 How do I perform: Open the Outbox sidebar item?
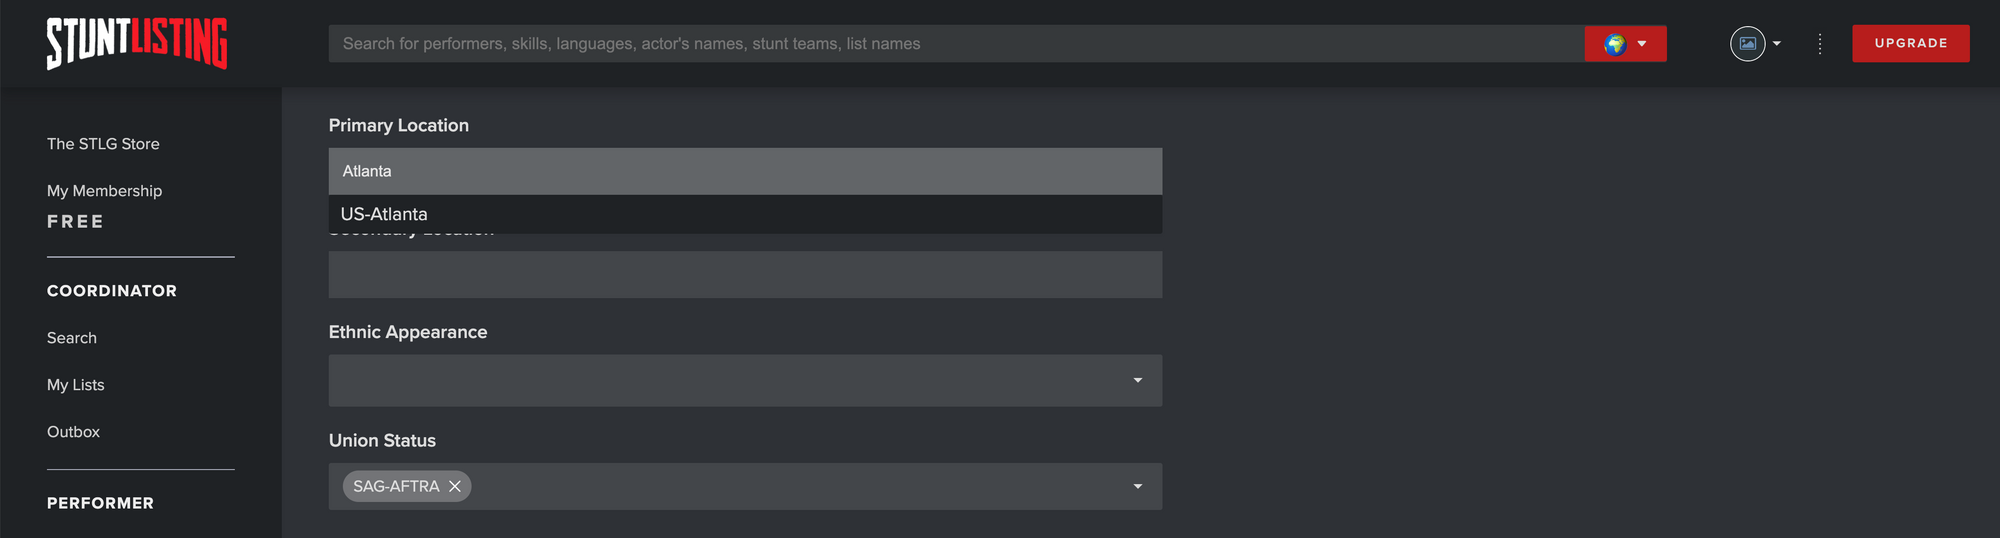click(x=73, y=432)
